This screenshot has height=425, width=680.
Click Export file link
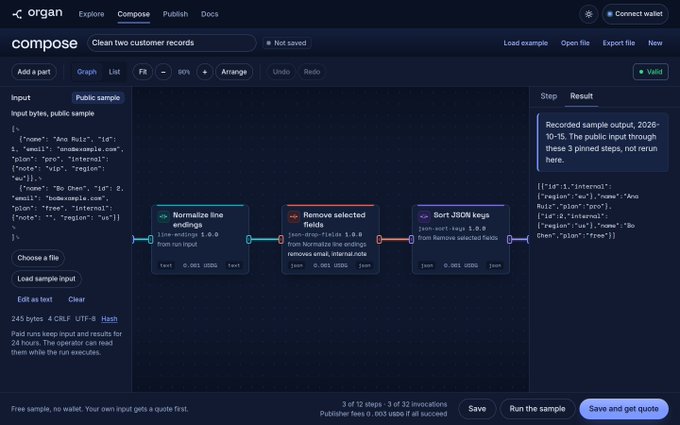[x=619, y=43]
